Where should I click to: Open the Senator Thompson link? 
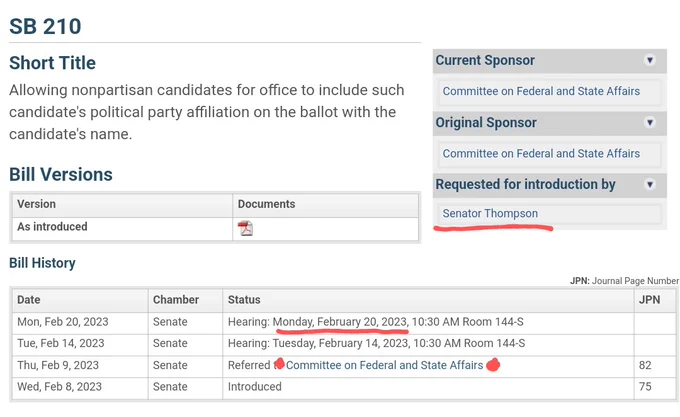click(490, 214)
